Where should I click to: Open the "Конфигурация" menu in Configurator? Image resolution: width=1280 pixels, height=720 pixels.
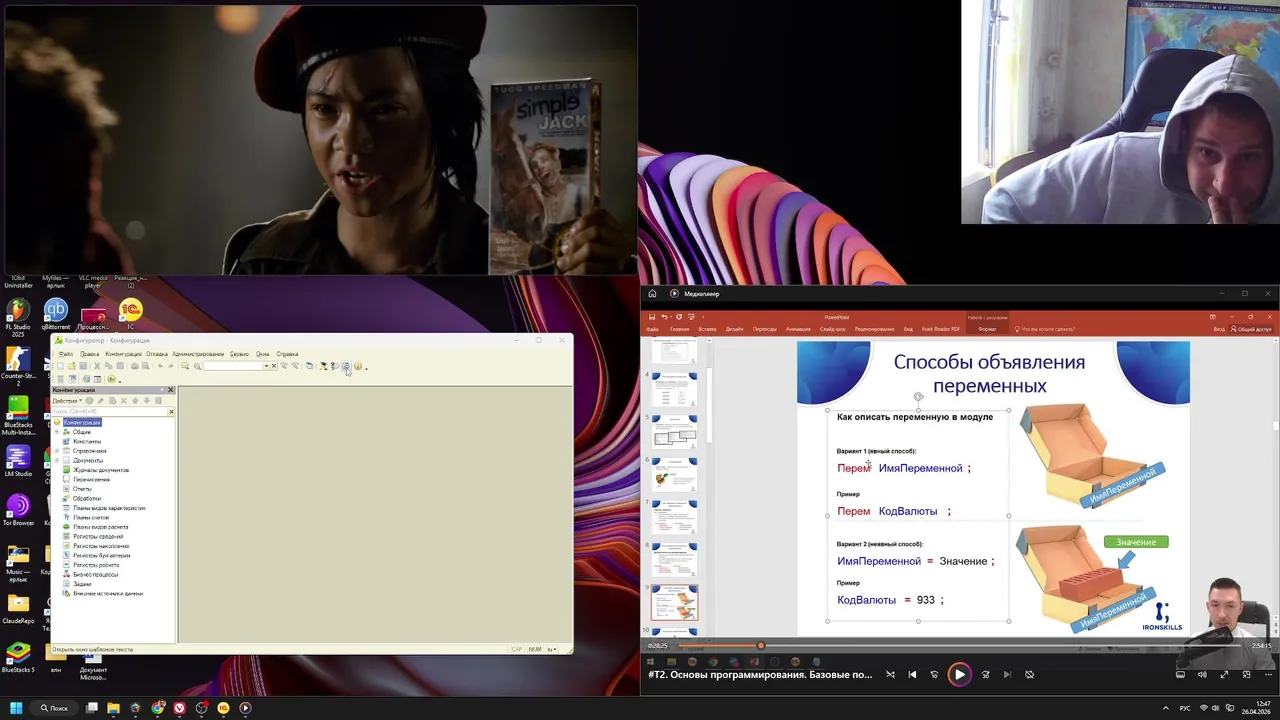(x=123, y=354)
